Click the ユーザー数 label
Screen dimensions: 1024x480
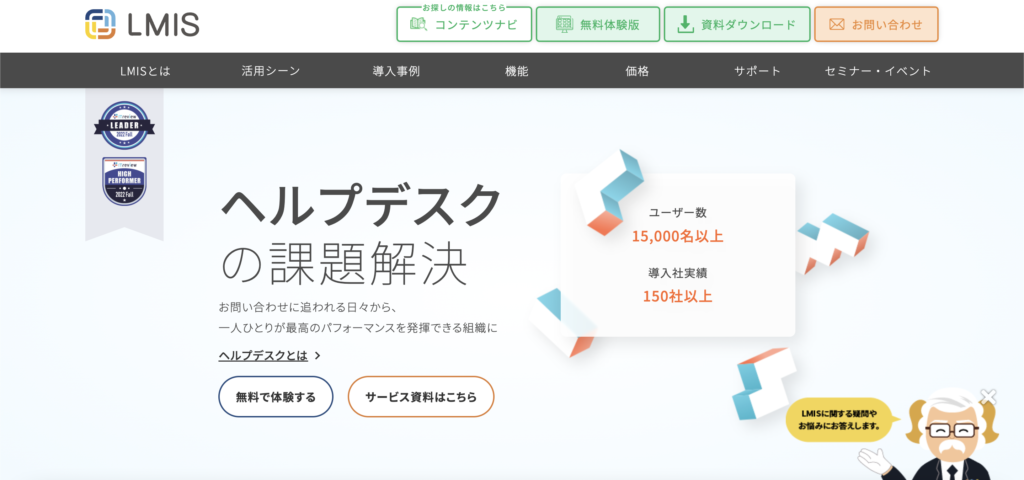[677, 212]
